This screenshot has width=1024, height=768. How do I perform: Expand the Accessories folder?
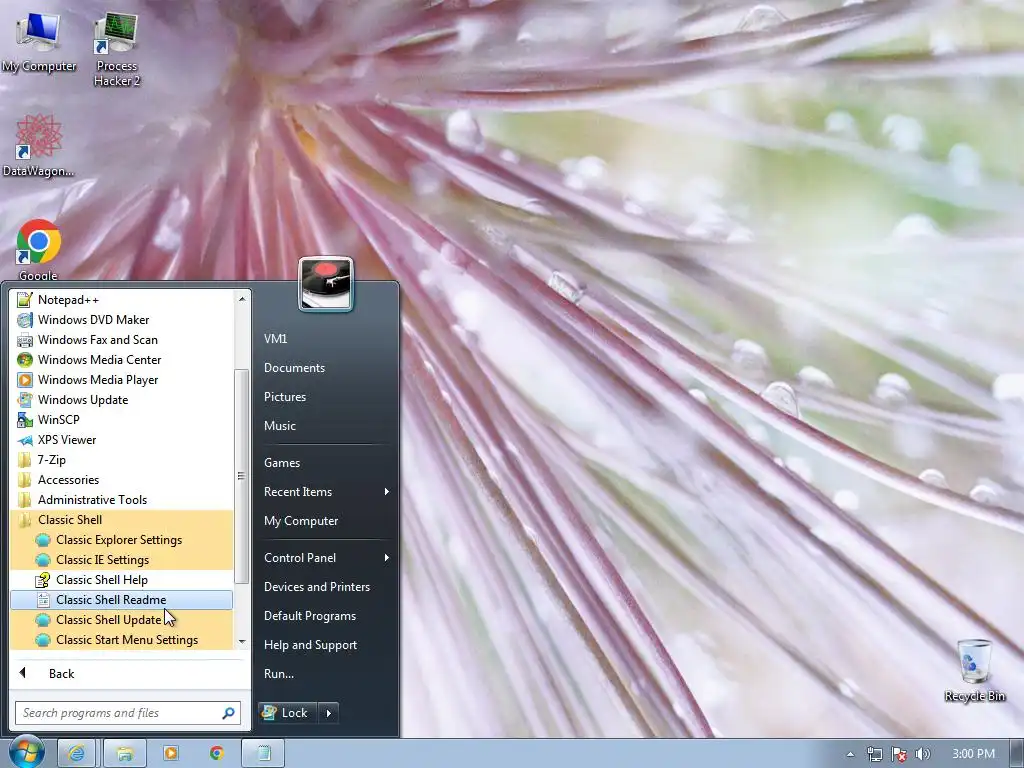click(x=121, y=480)
